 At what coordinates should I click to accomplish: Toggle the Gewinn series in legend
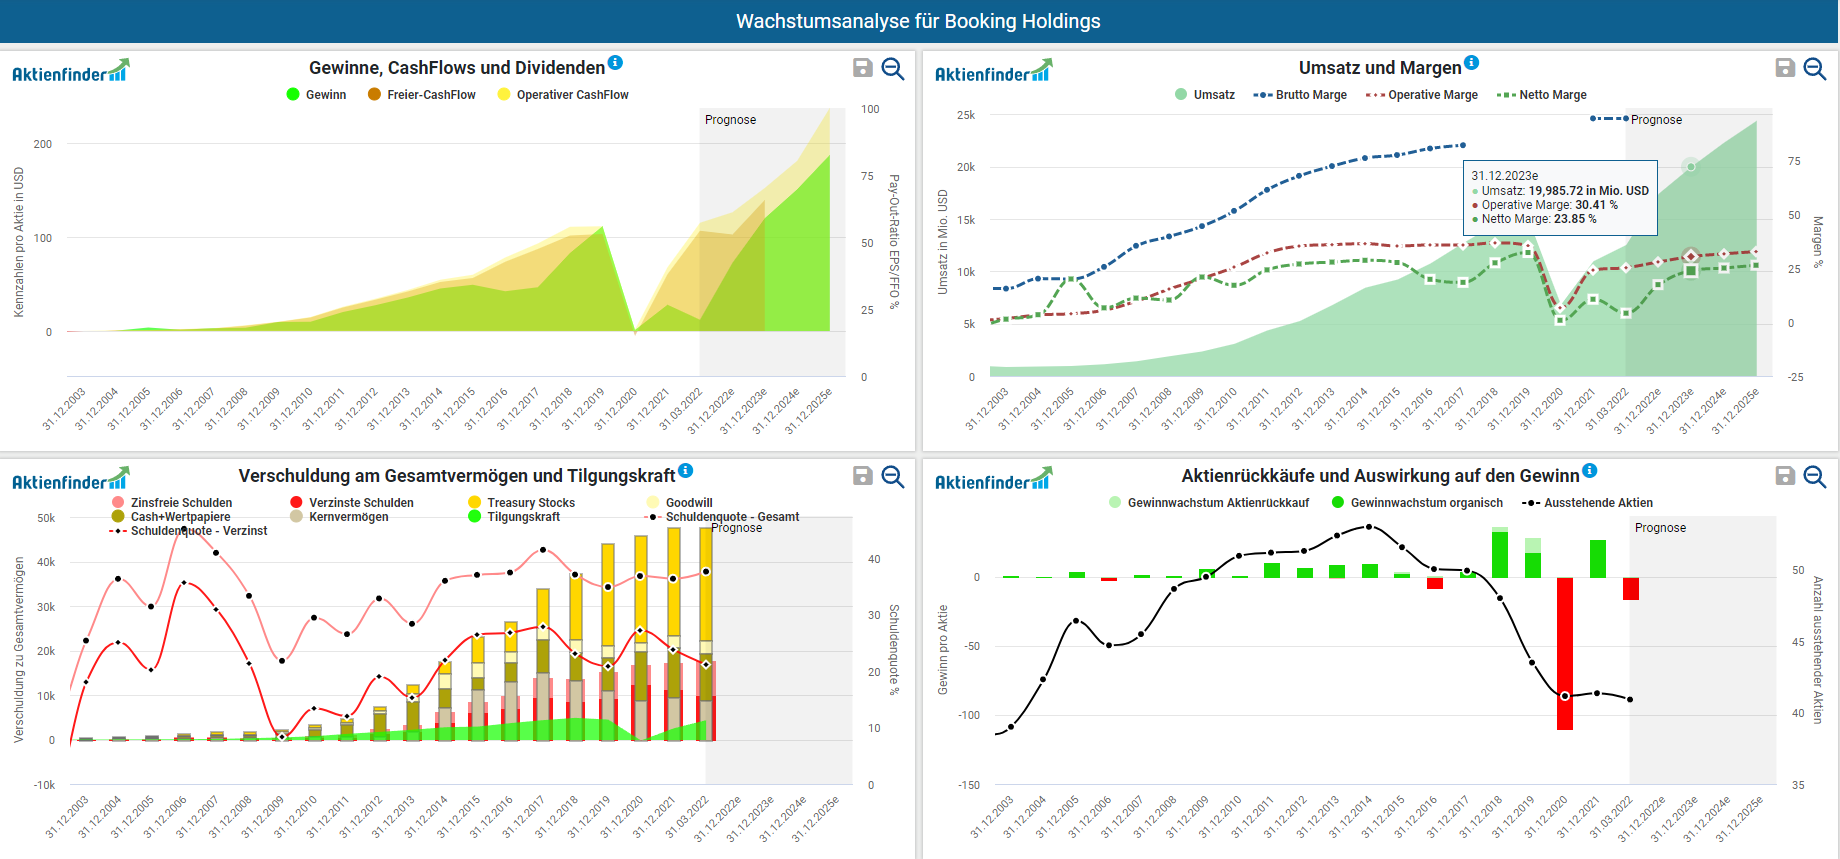(316, 95)
